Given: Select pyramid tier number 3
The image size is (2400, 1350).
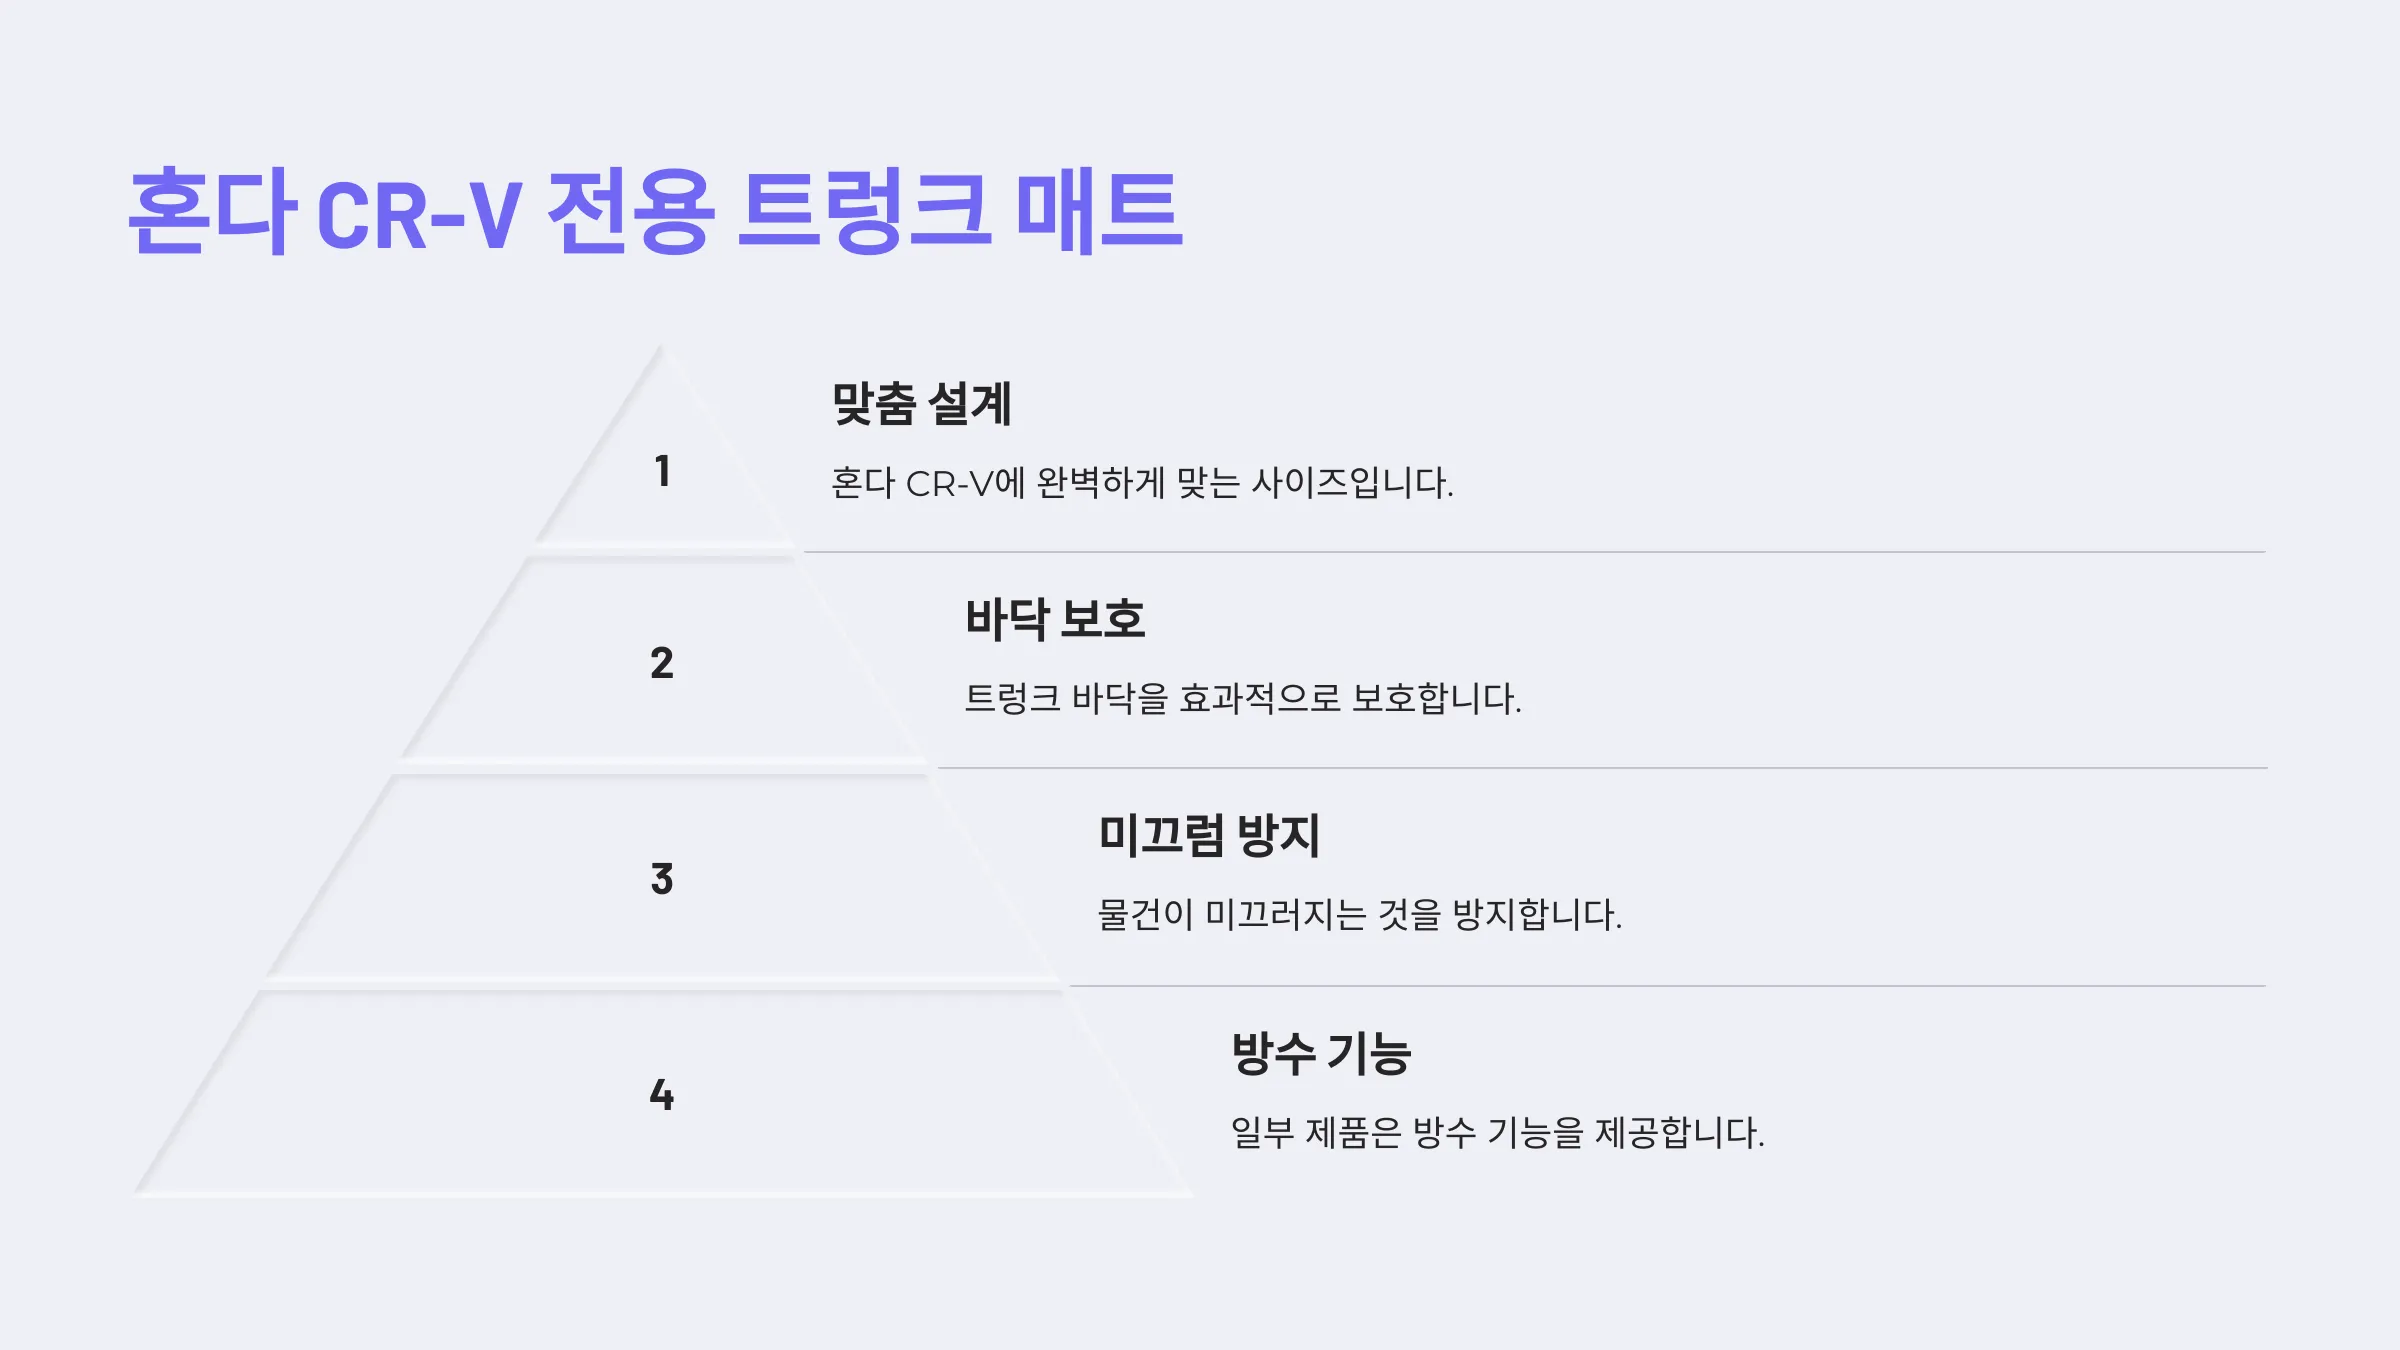Looking at the screenshot, I should (x=662, y=879).
